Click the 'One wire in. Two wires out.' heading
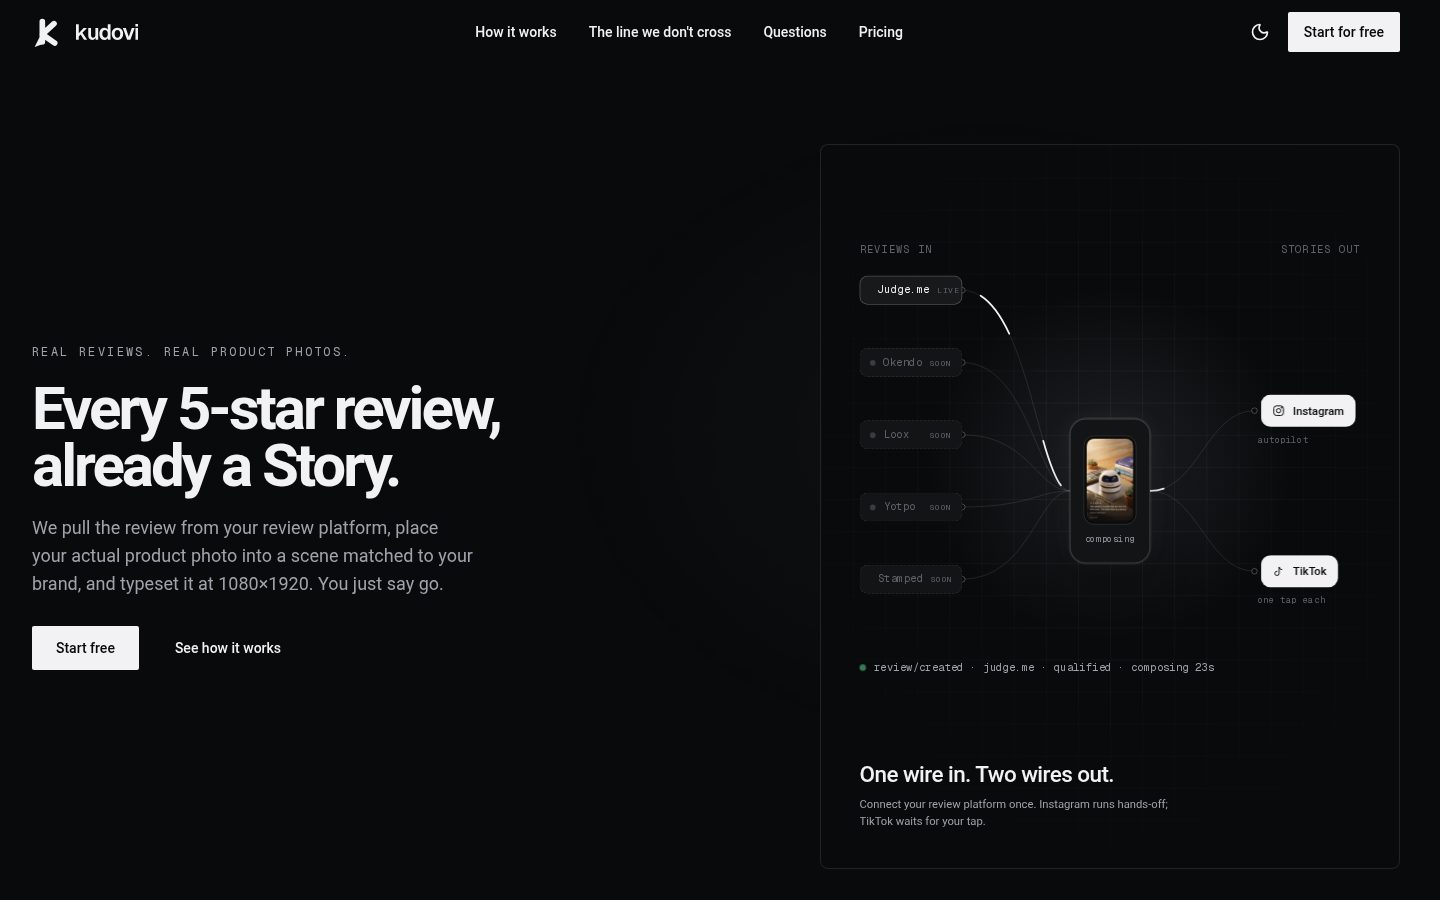Screen dimensions: 1440x900 point(986,774)
